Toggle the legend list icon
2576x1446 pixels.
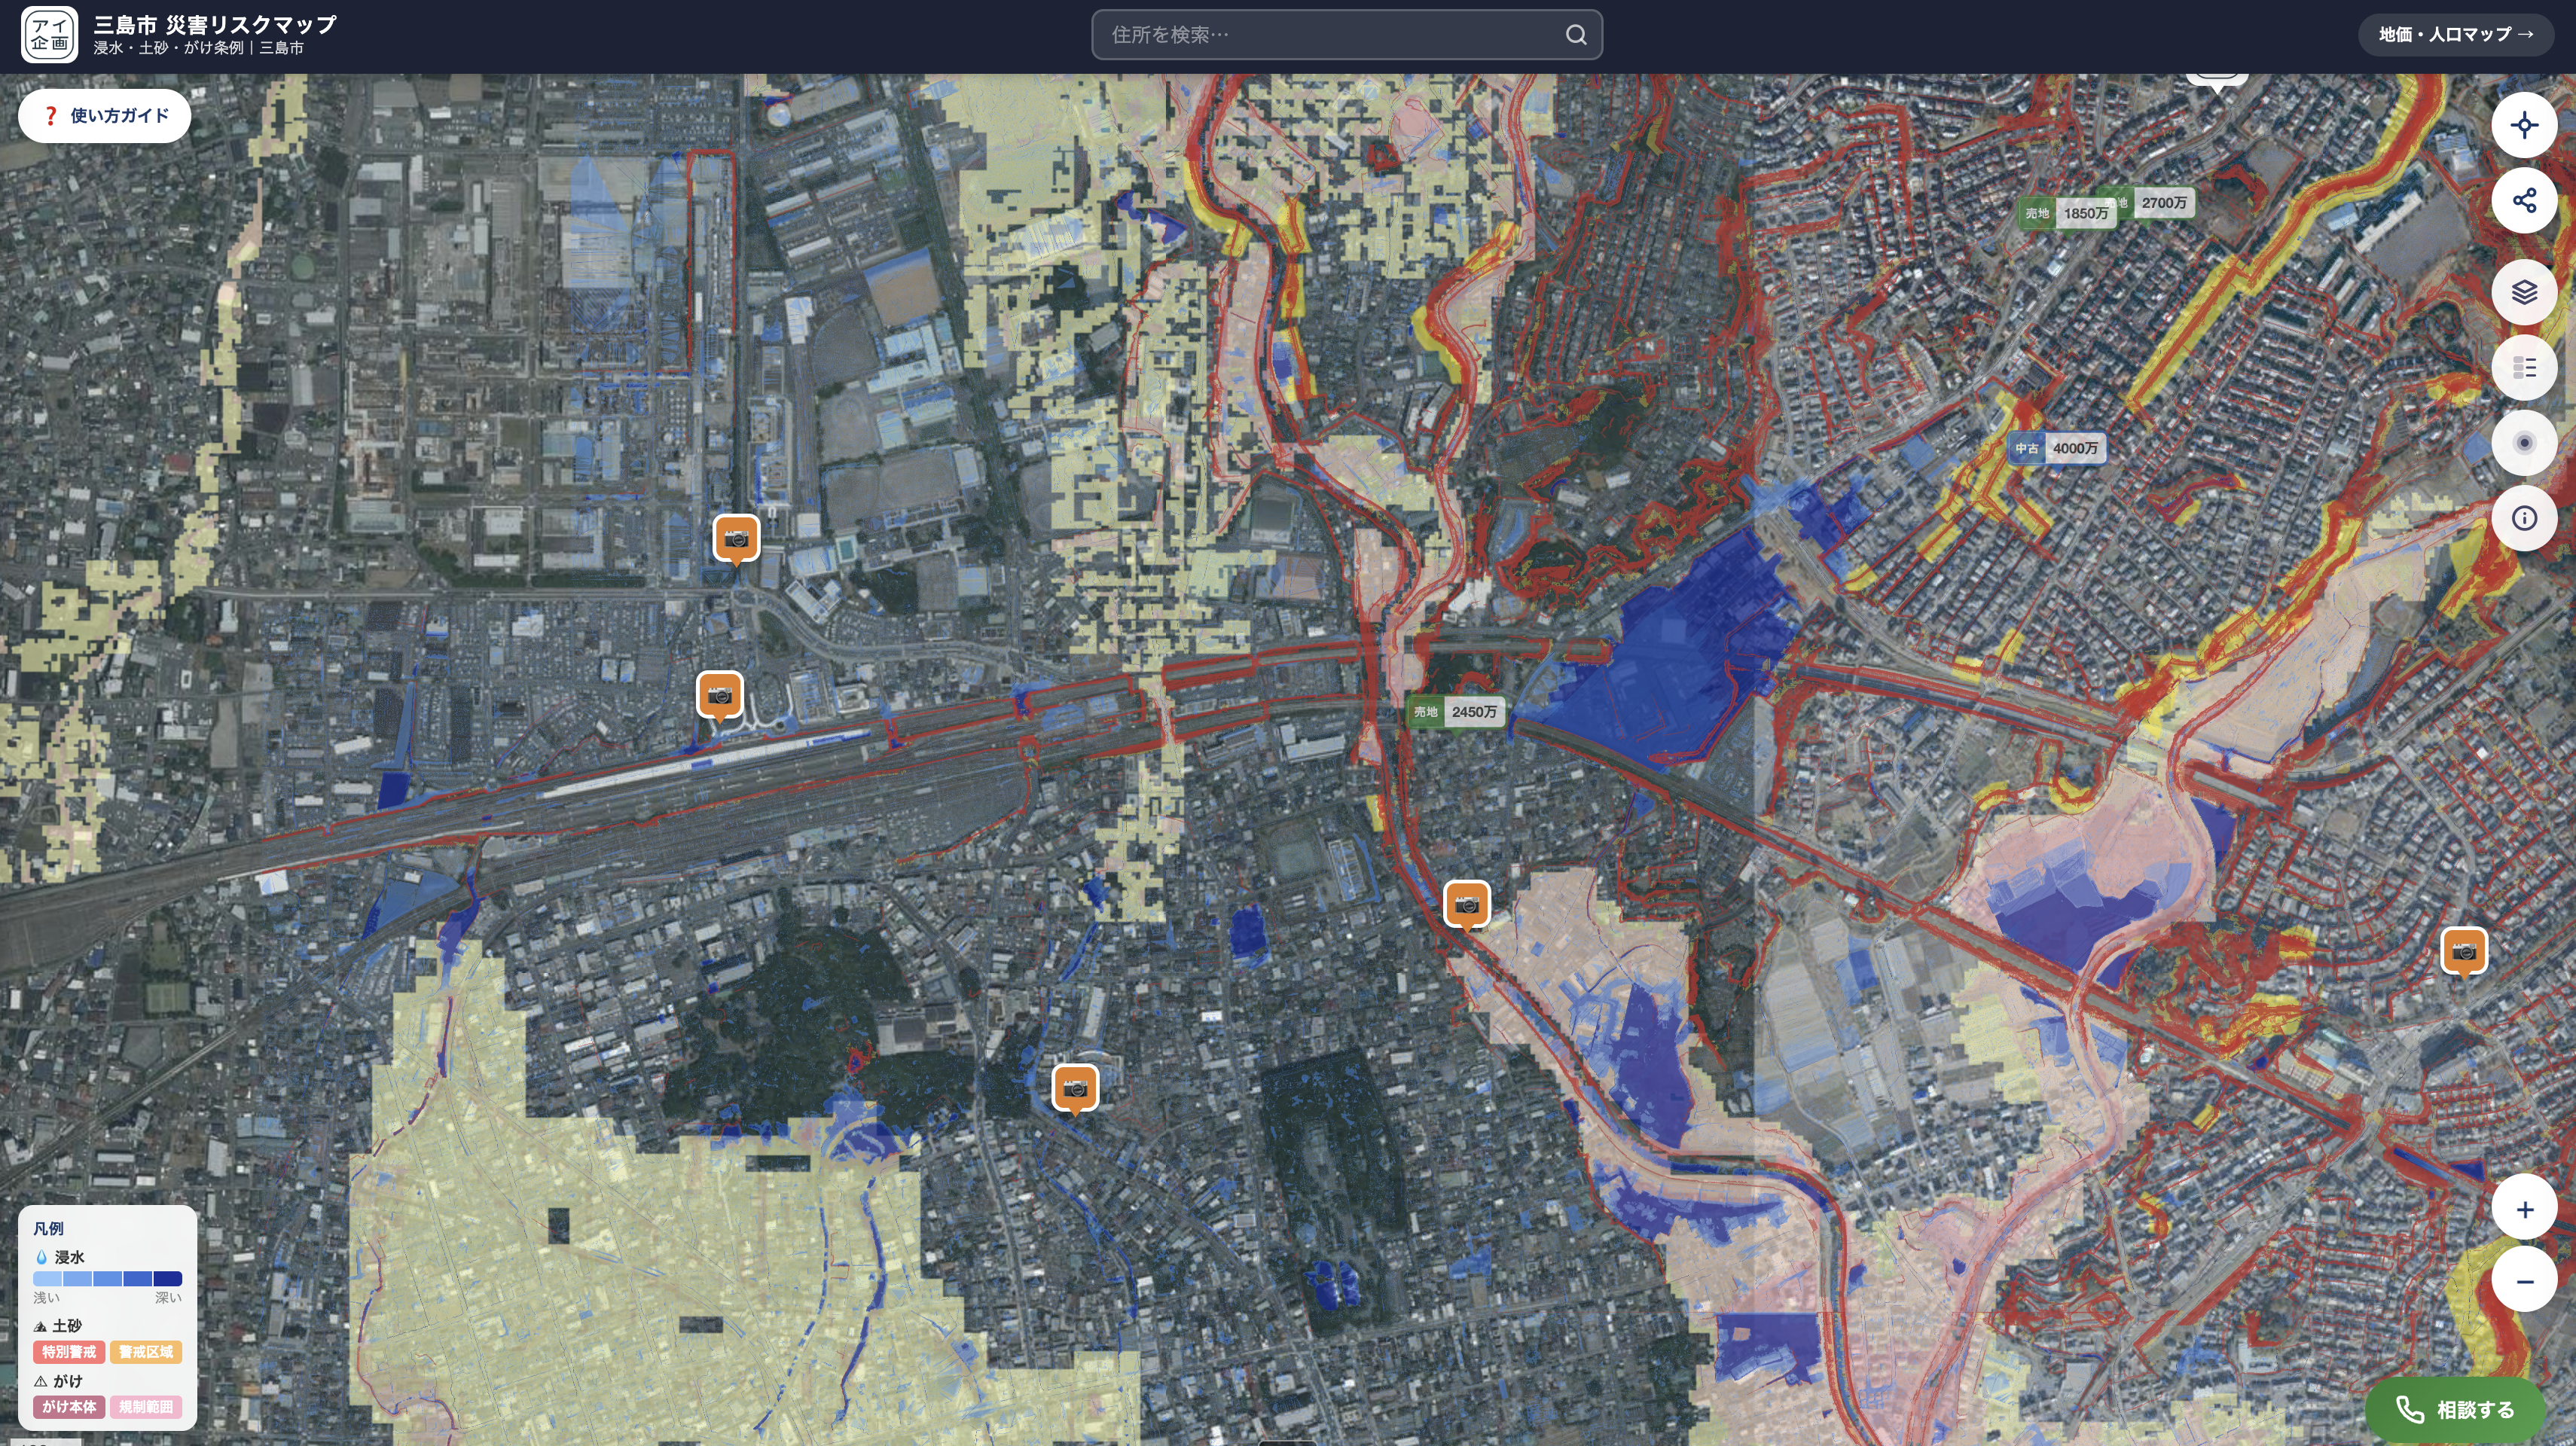click(2523, 368)
